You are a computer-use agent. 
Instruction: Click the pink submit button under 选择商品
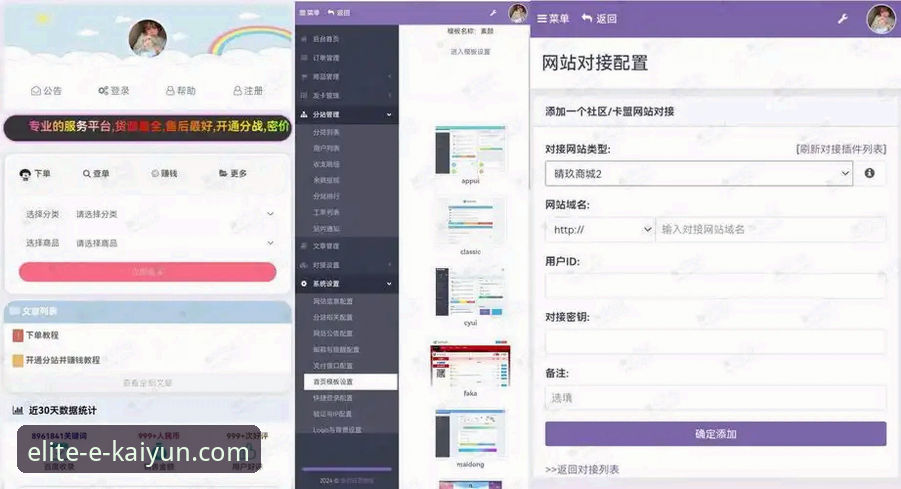(148, 272)
